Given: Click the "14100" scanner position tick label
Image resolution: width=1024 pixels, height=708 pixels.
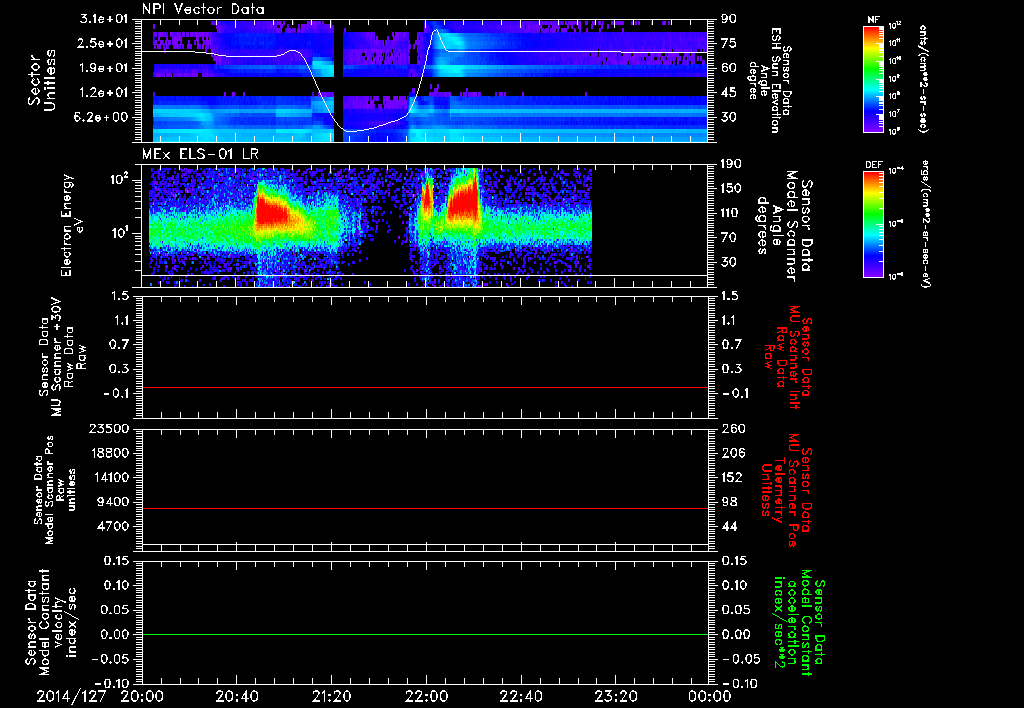Looking at the screenshot, I should 109,477.
